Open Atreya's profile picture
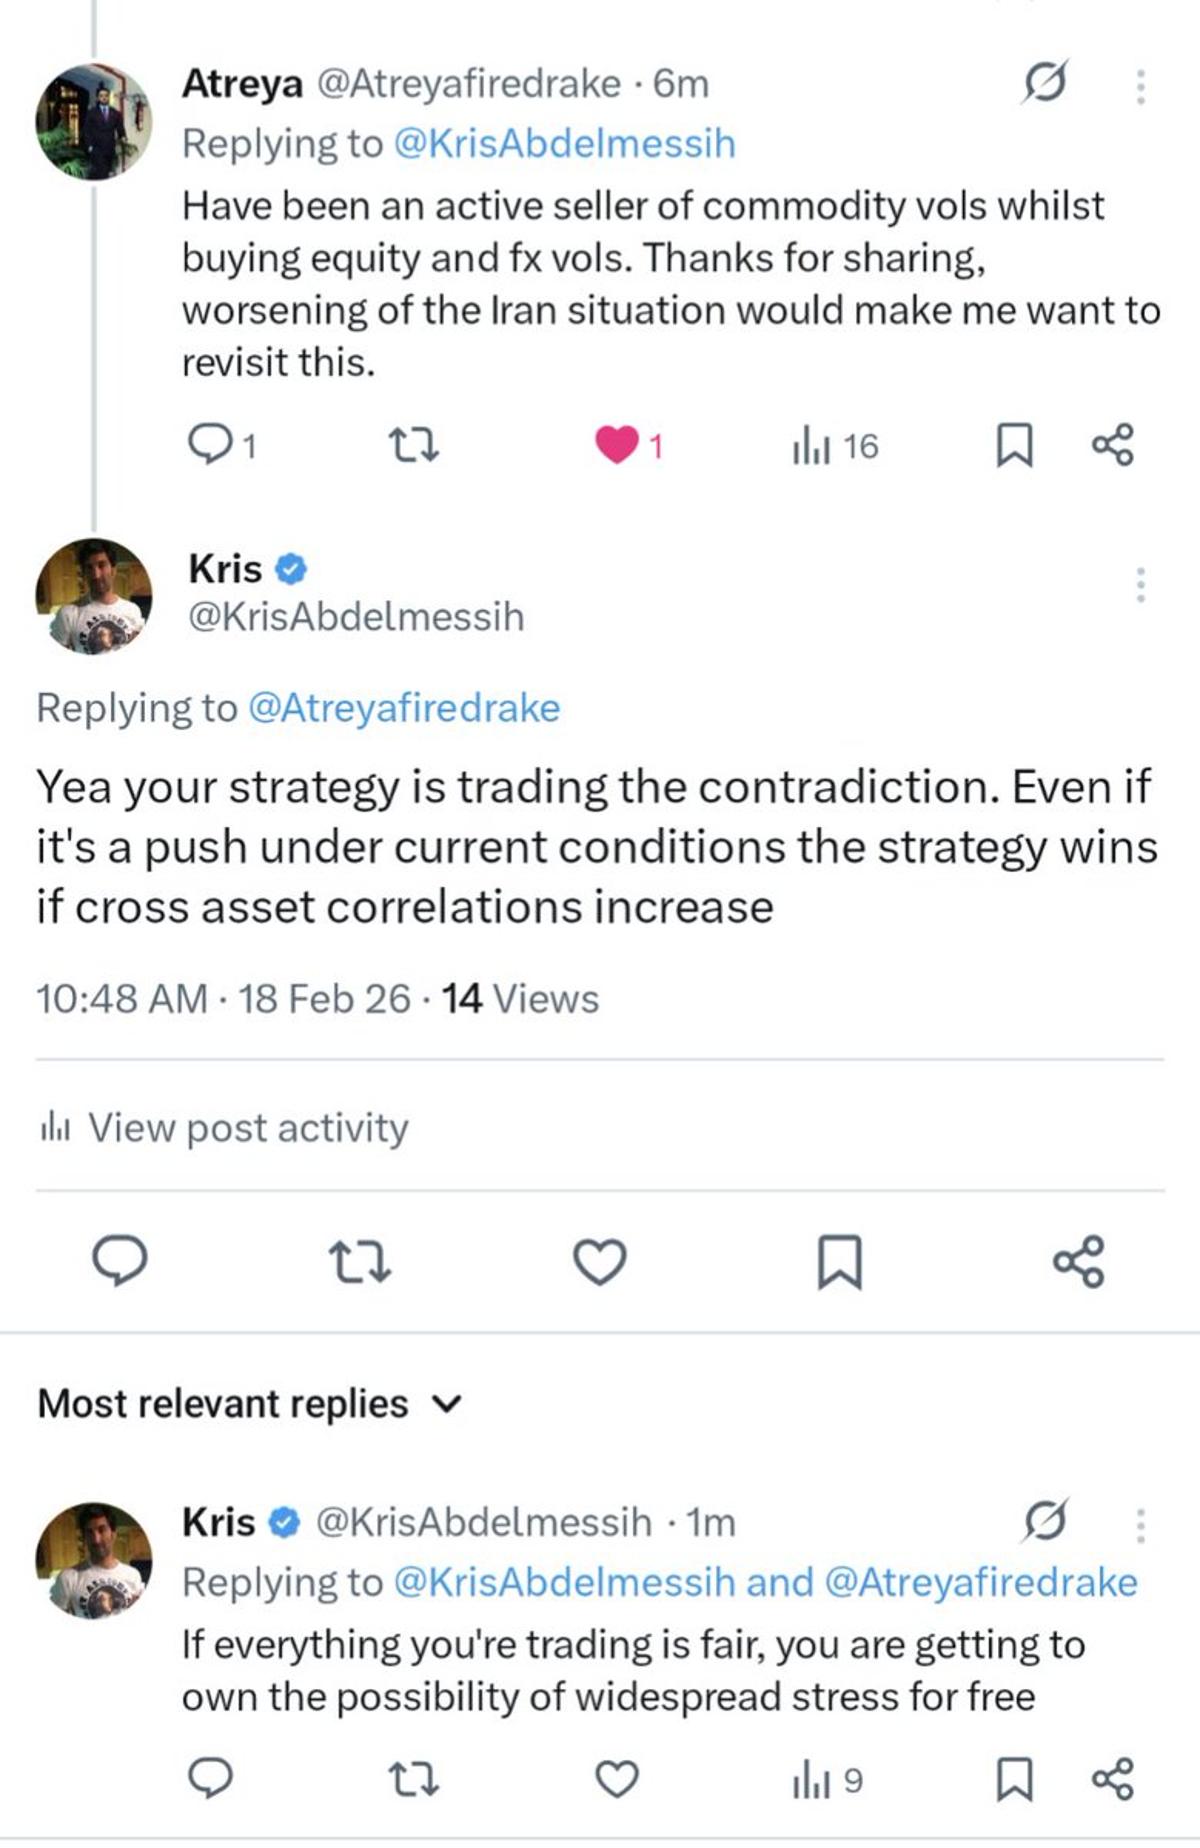This screenshot has width=1200, height=1848. pos(94,121)
